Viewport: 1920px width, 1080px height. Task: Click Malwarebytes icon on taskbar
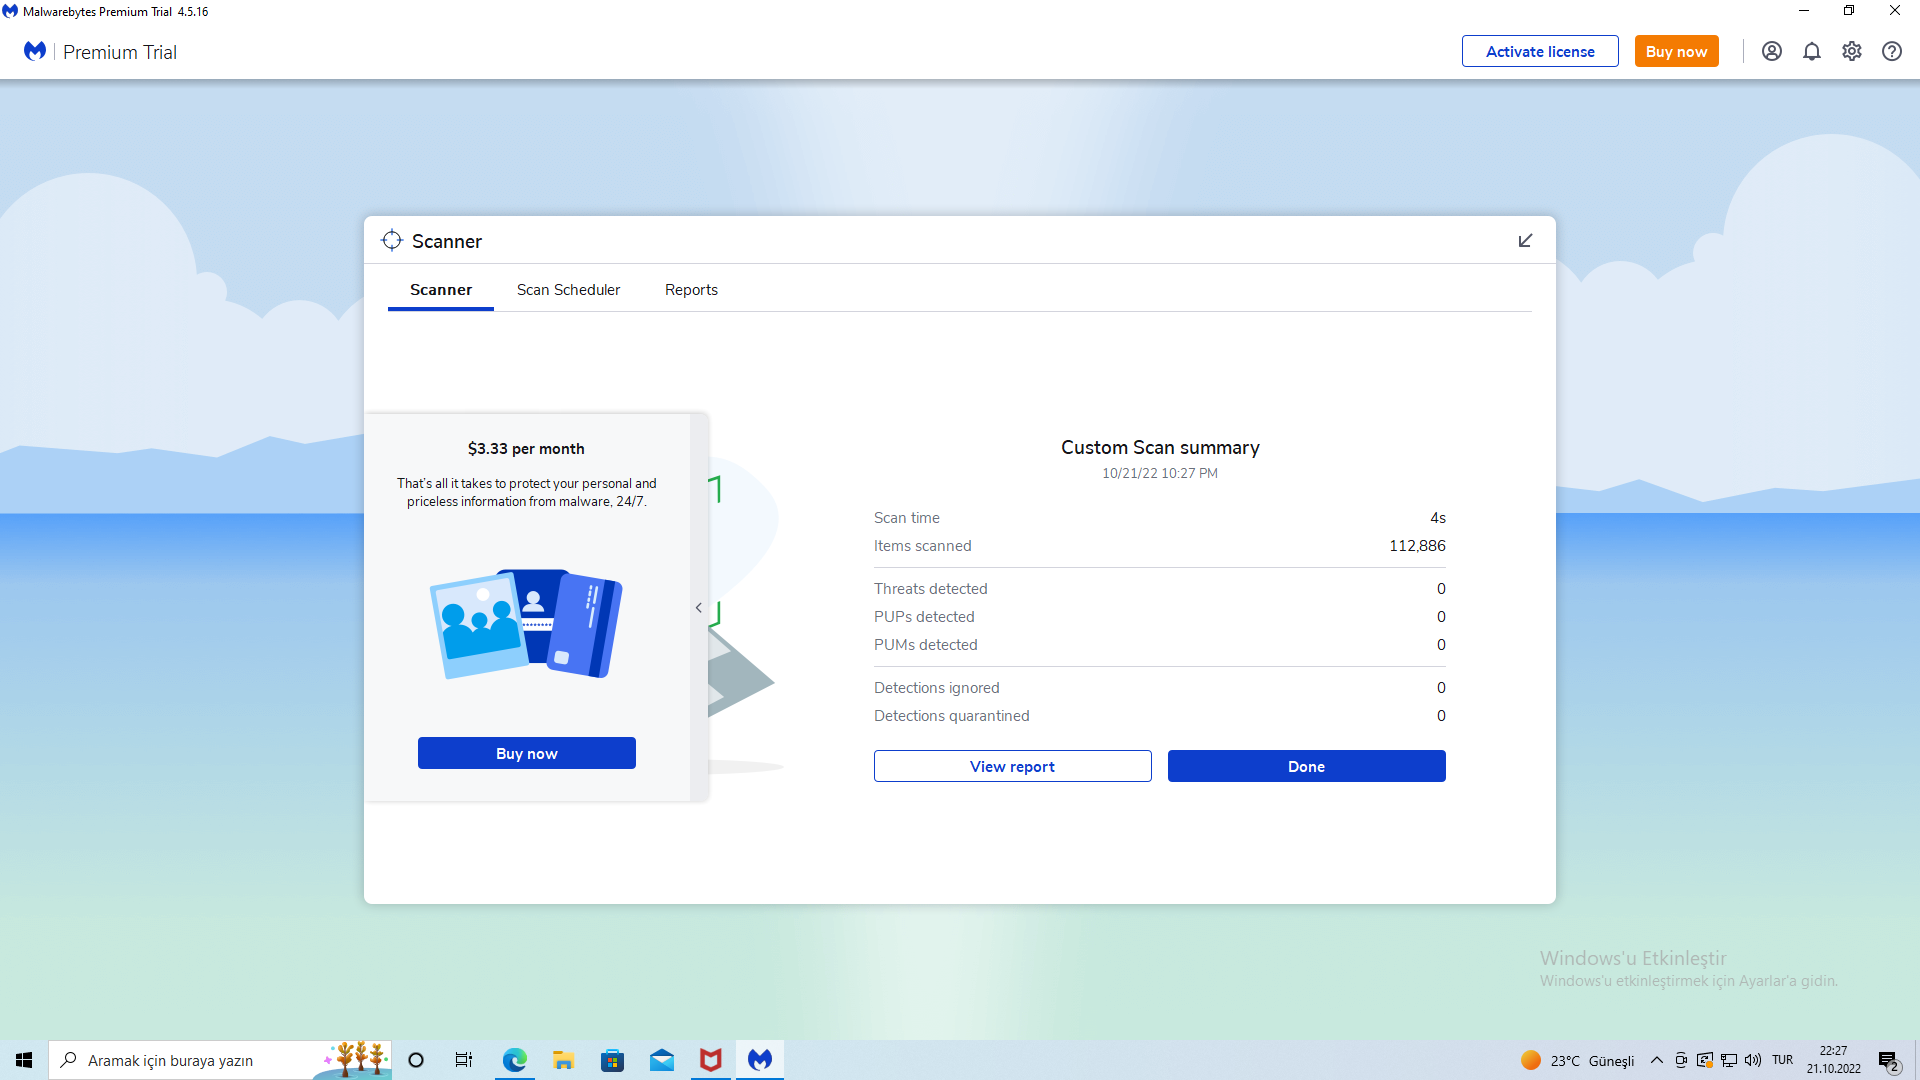[x=760, y=1060]
